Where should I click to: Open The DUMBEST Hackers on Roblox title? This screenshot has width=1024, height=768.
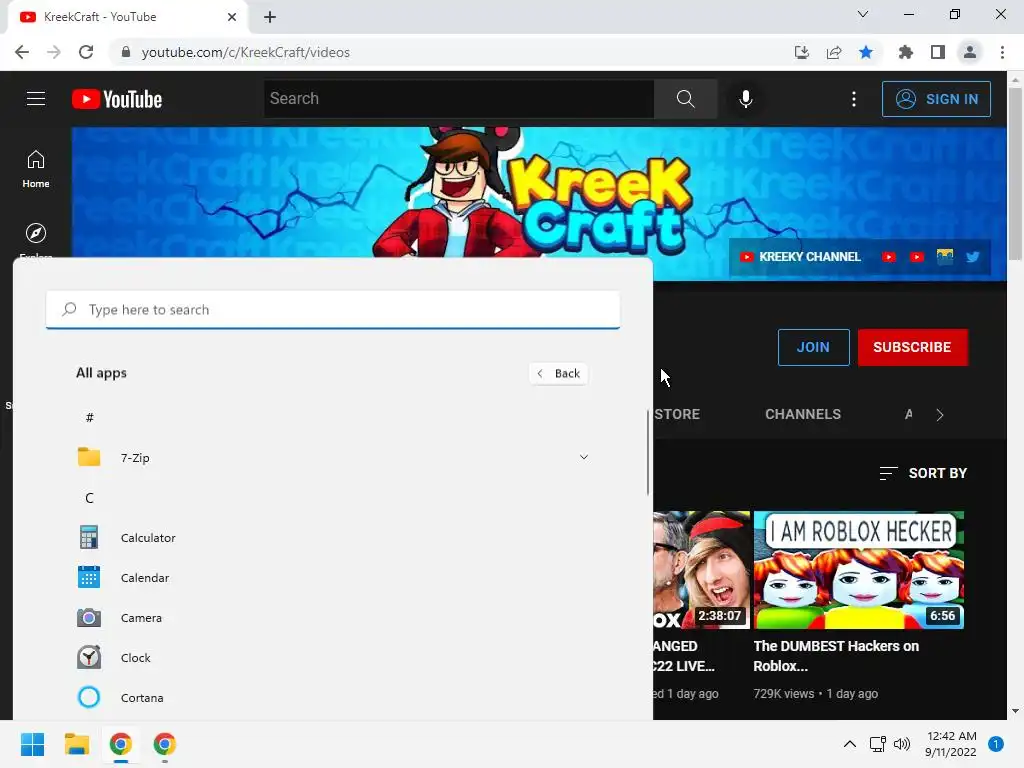click(x=836, y=656)
